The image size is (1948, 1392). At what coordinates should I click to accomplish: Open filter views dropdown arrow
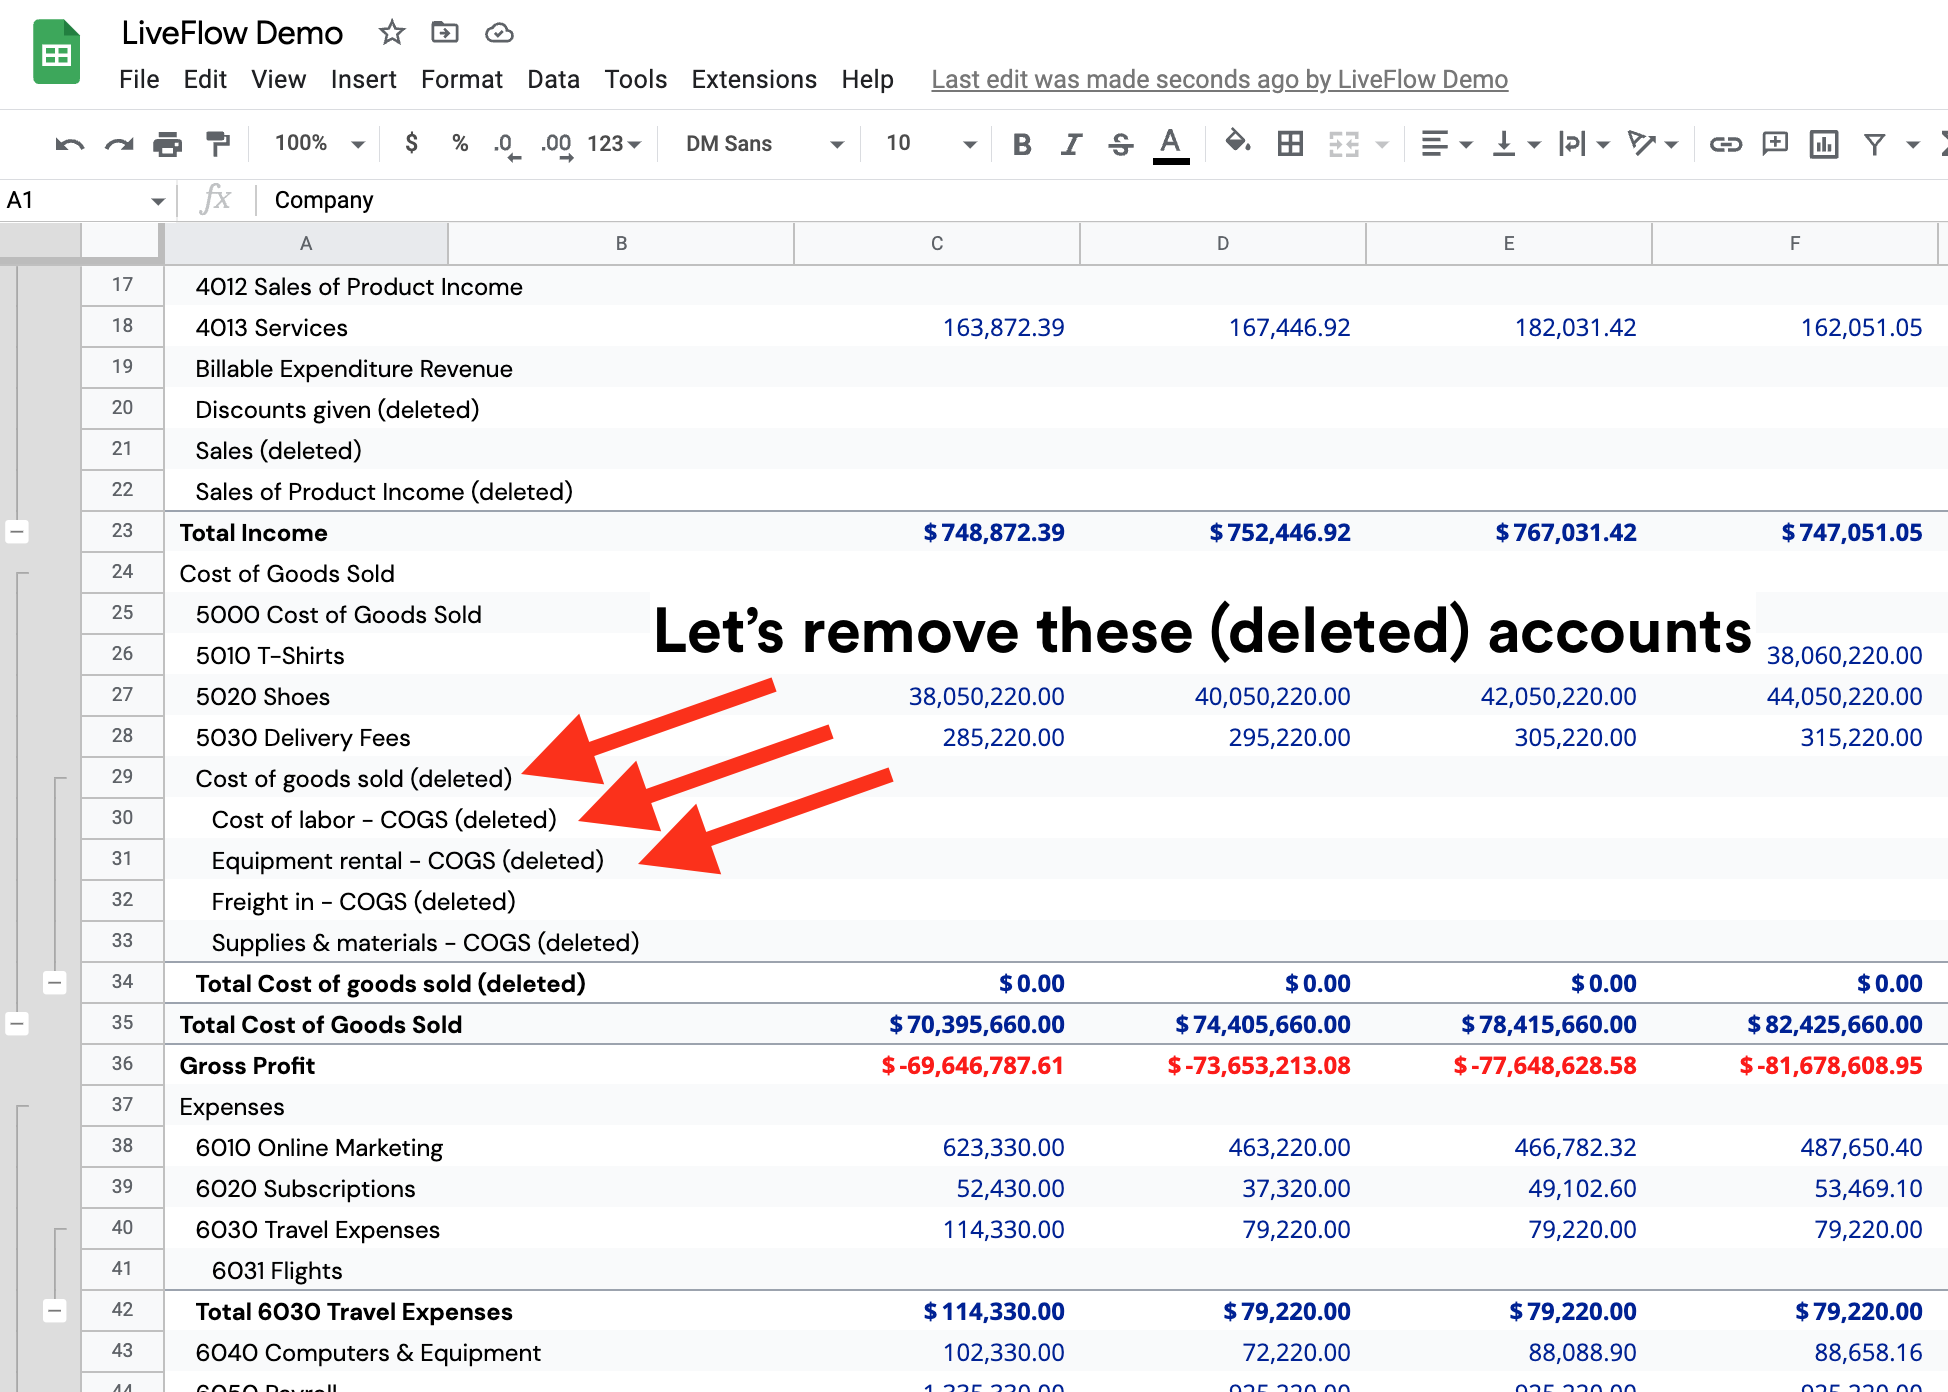tap(1912, 144)
